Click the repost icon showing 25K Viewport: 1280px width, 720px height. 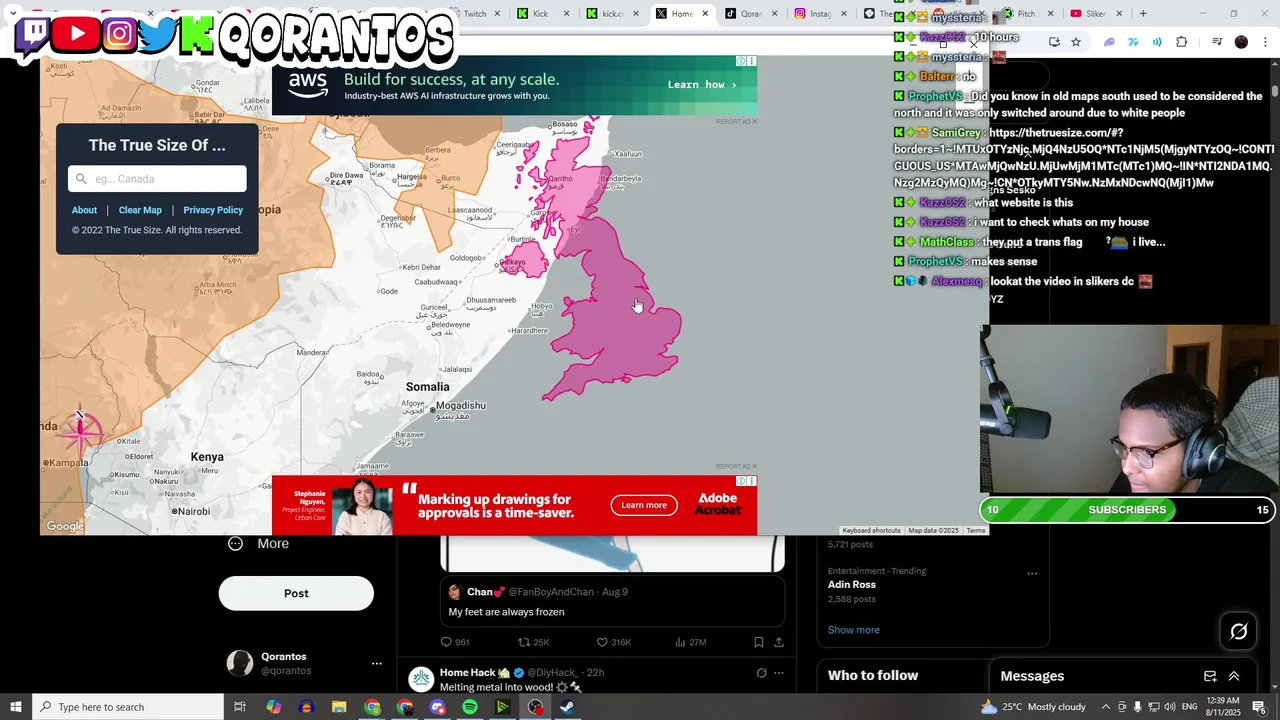524,642
